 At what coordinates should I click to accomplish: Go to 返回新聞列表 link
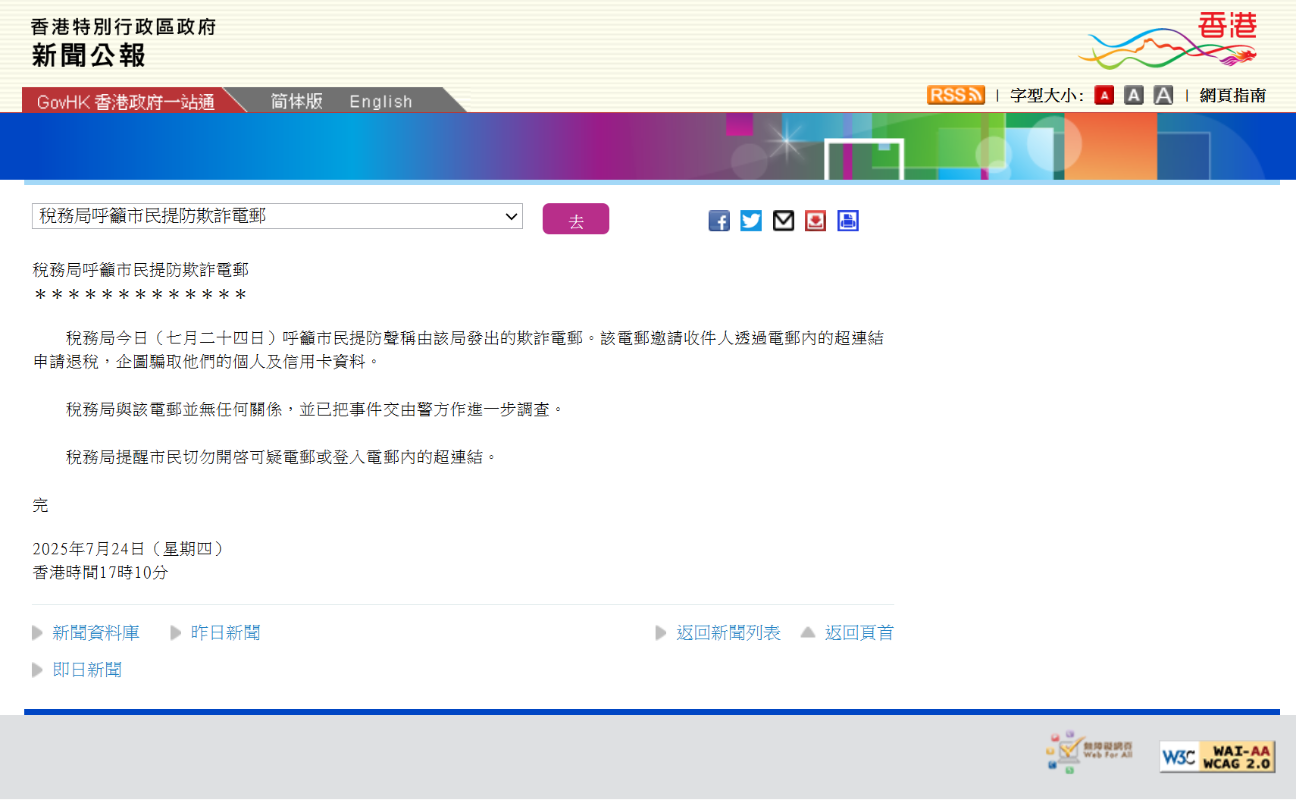click(728, 633)
